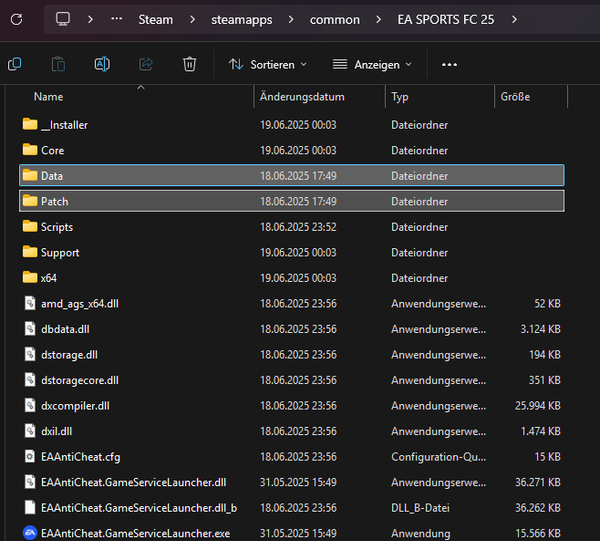Select file name EAAntiCheat.GameServiceLauncher.dll_b

tap(139, 508)
